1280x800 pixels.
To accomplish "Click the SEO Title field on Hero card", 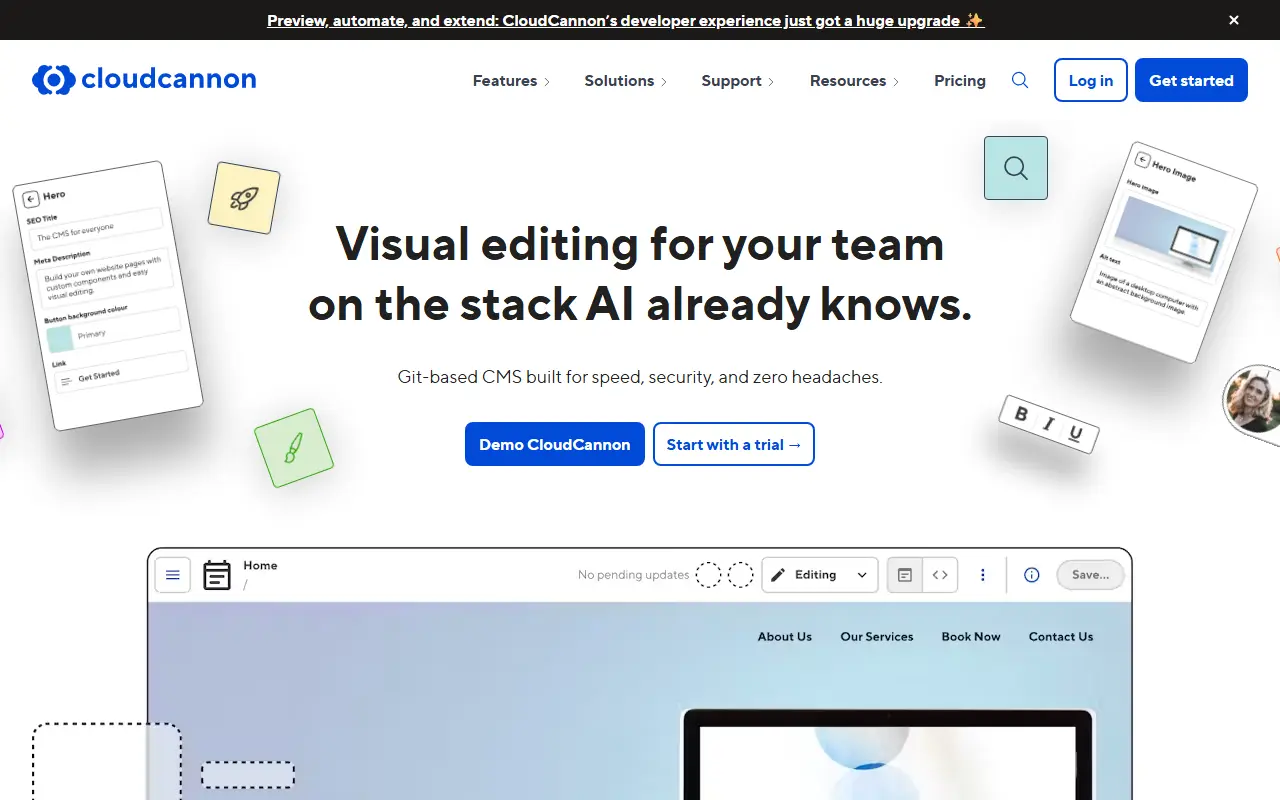I will point(98,227).
